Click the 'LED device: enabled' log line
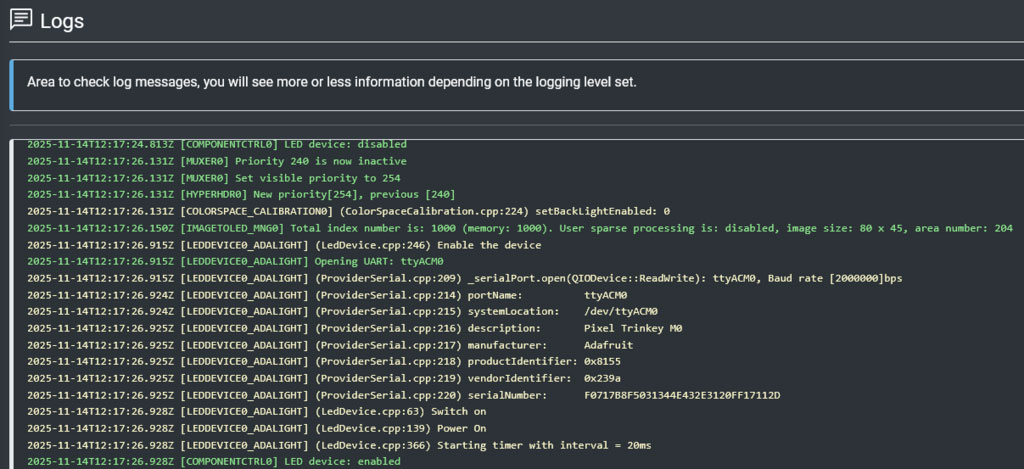 [214, 462]
